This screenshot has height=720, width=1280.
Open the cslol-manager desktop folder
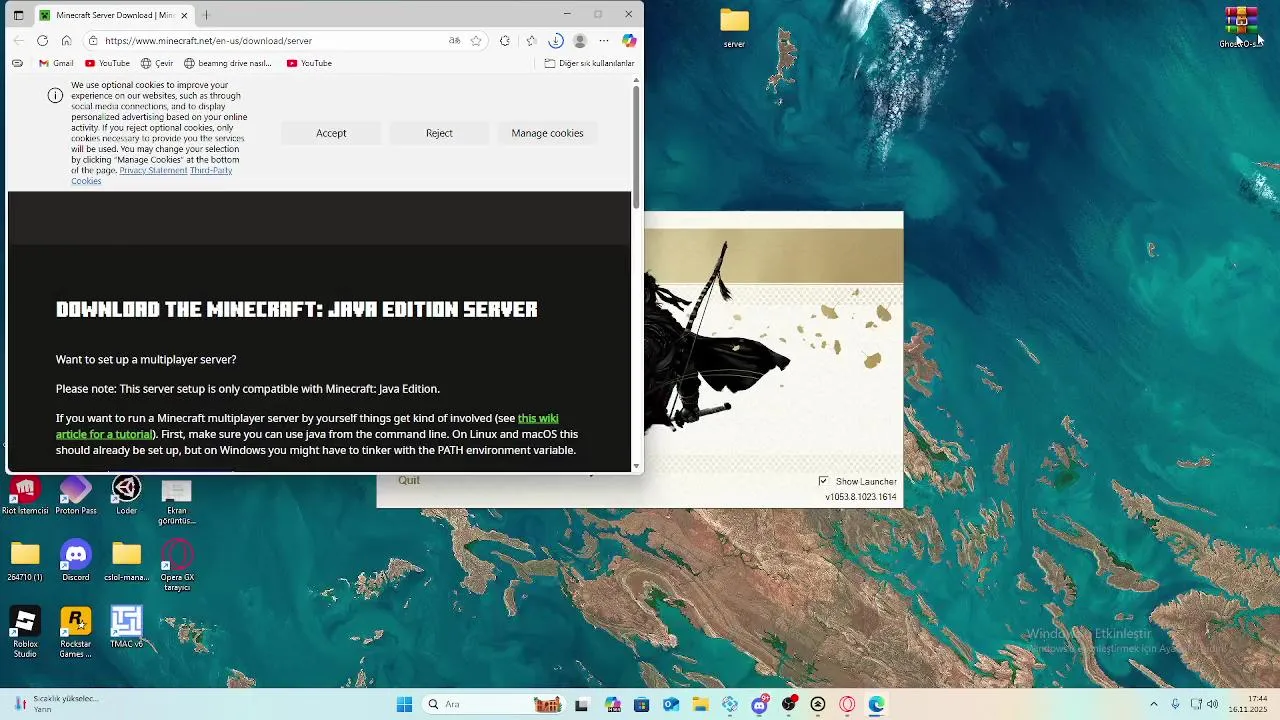(126, 562)
